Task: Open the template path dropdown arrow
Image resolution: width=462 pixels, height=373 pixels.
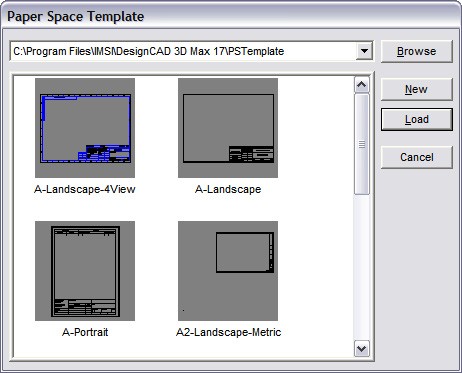Action: point(364,51)
